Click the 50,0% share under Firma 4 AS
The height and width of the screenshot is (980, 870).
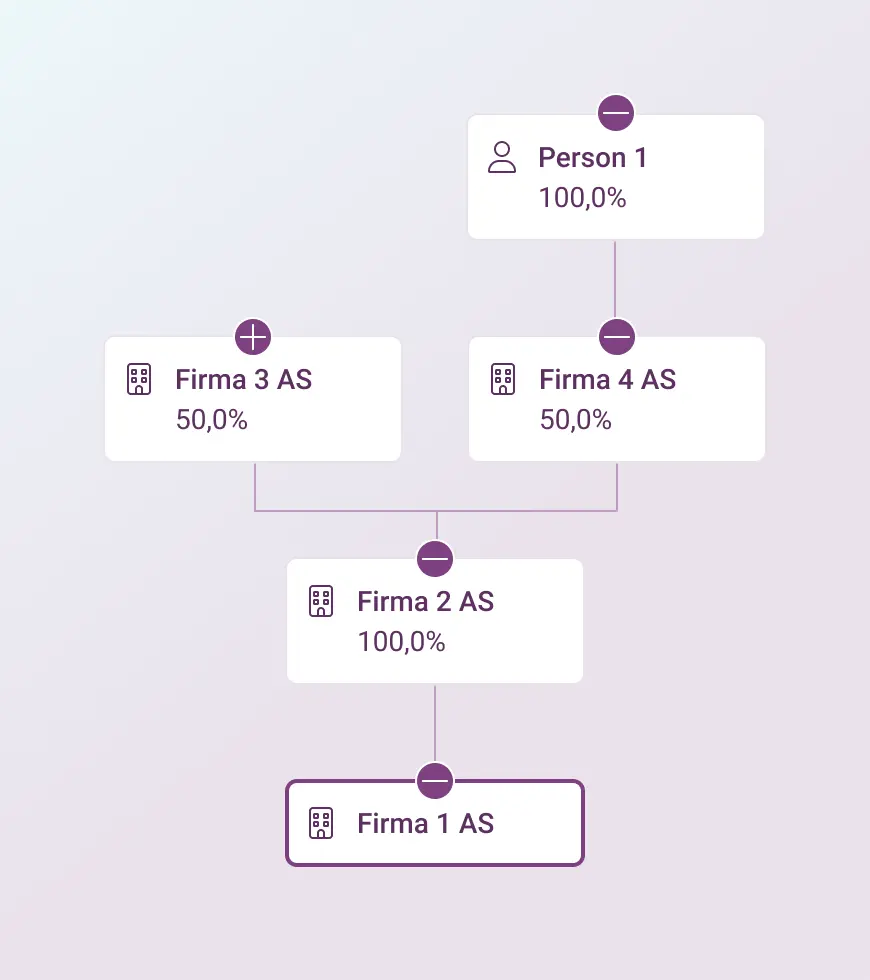[576, 419]
